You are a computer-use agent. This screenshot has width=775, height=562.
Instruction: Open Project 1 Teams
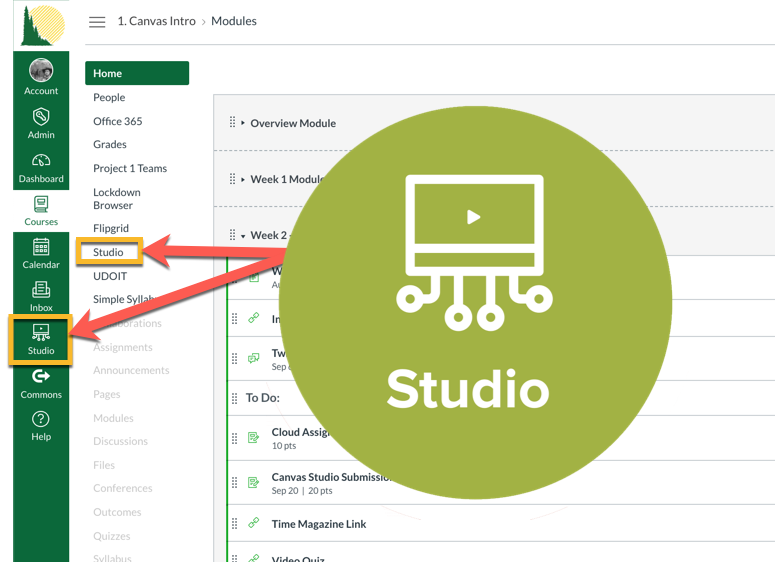tap(130, 169)
